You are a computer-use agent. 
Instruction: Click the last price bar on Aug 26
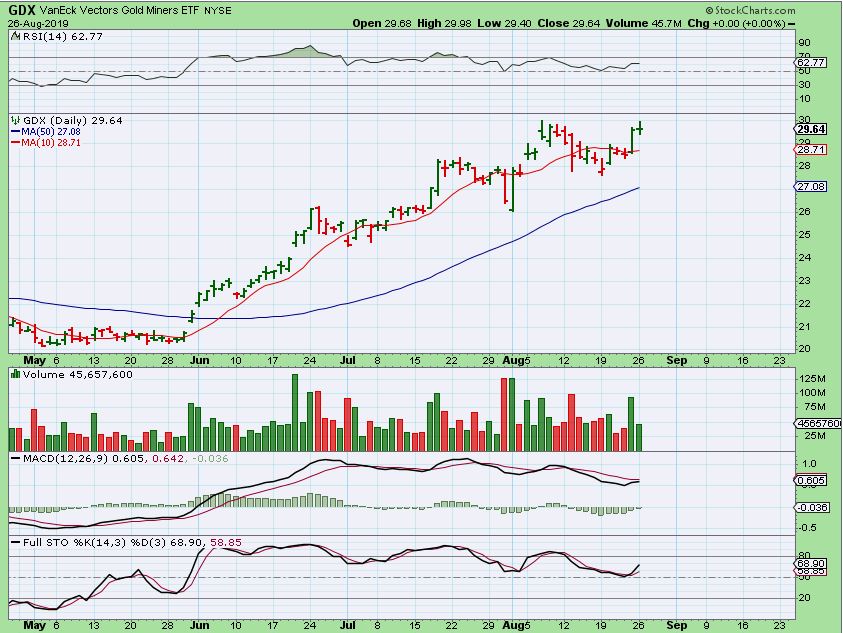pyautogui.click(x=640, y=128)
